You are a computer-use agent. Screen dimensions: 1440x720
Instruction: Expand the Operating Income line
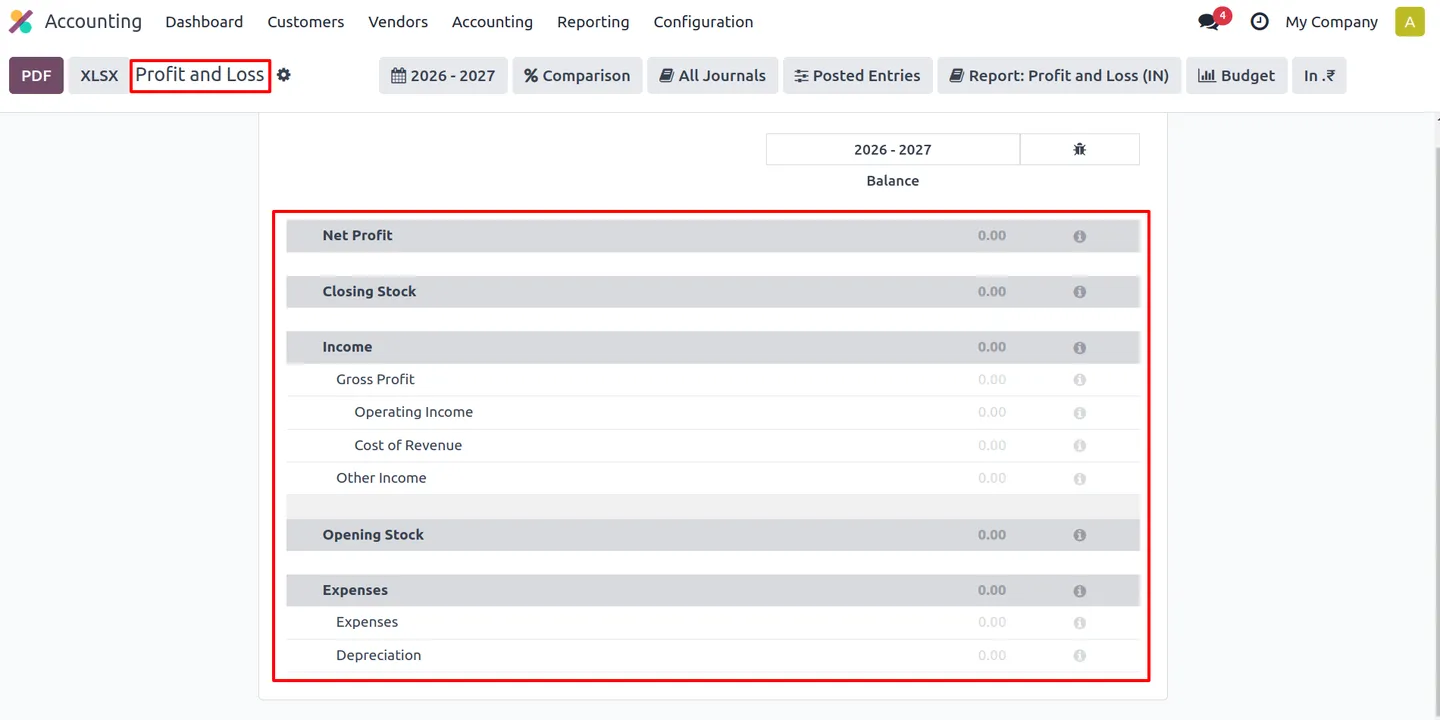(x=413, y=412)
